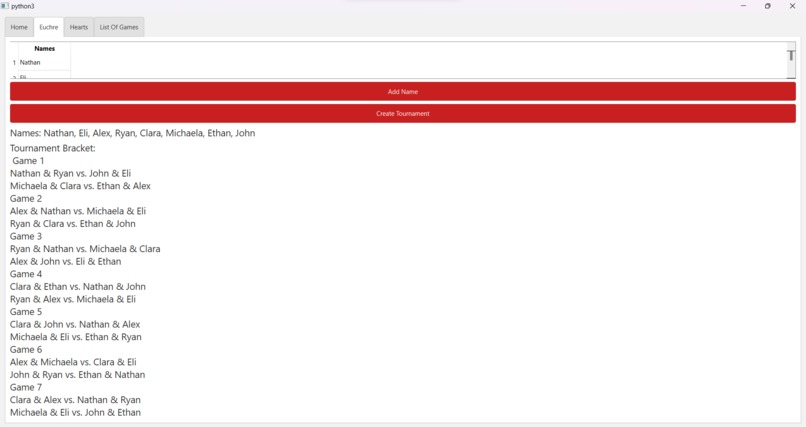Click 'Nathan & Ryan vs. John & Eli'
The width and height of the screenshot is (806, 427).
[x=70, y=173]
